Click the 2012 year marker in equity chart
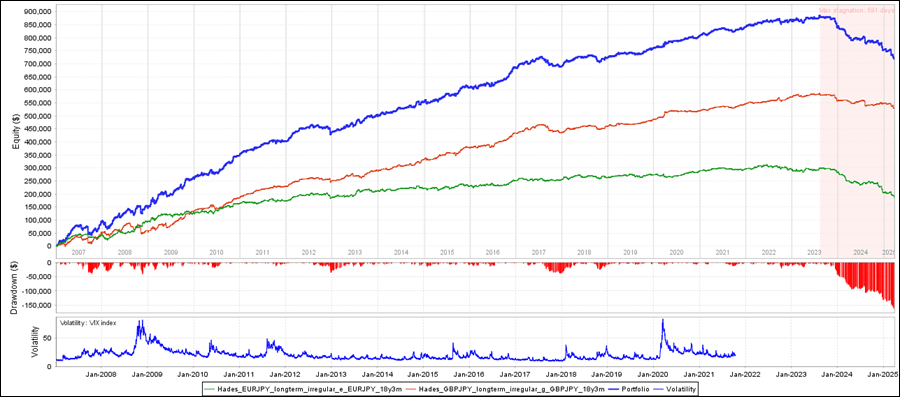 (308, 252)
